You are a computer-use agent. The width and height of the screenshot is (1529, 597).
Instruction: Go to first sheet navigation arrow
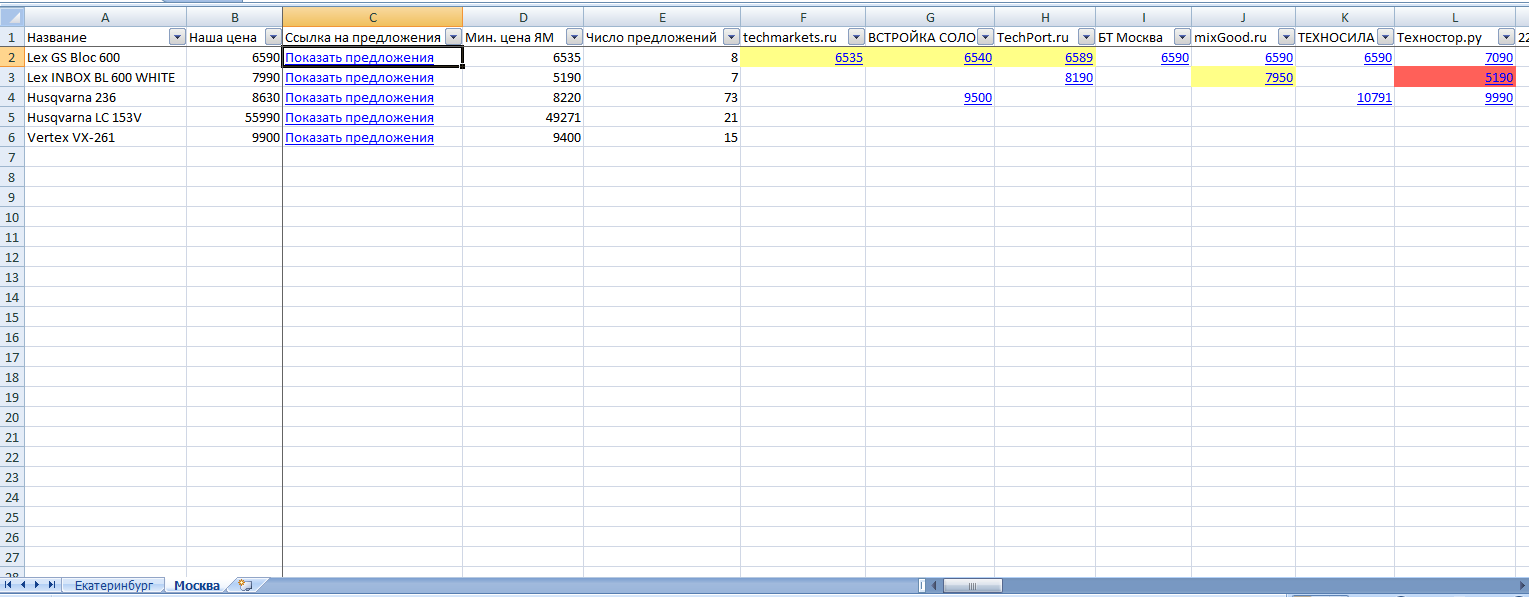pos(9,585)
